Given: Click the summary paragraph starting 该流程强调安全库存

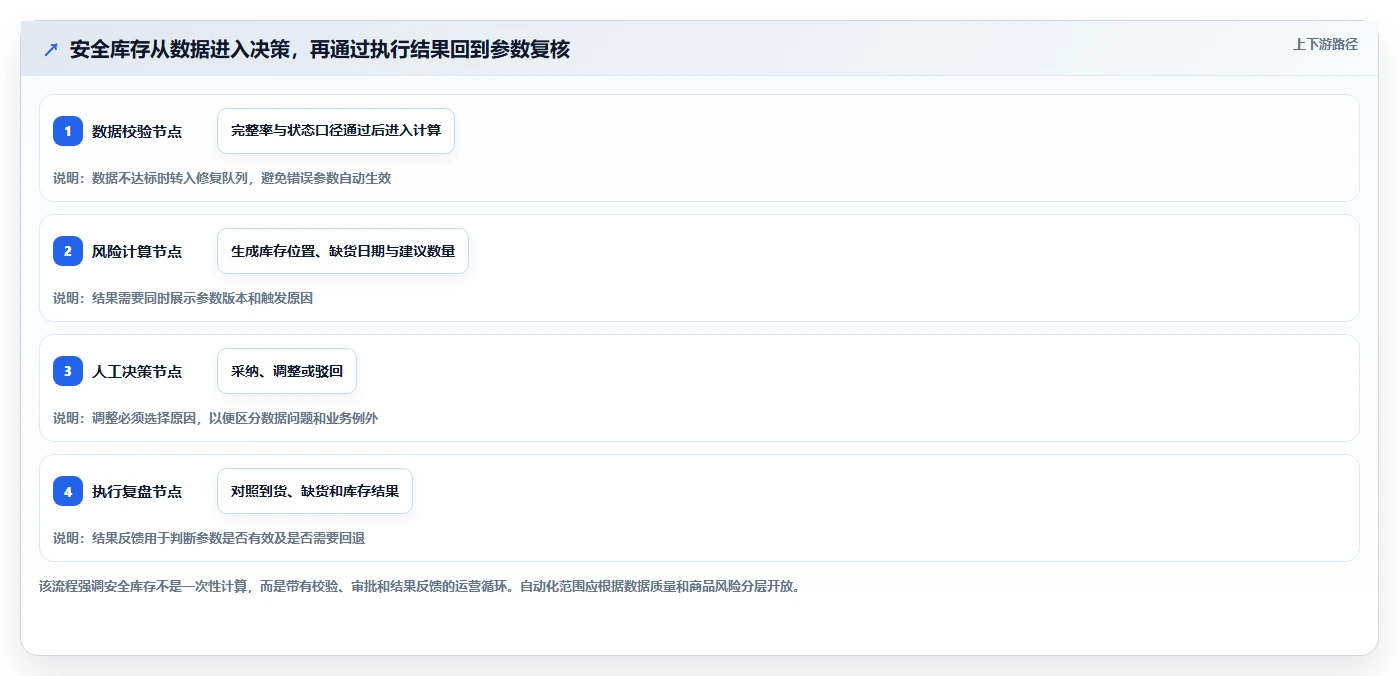Looking at the screenshot, I should [x=419, y=586].
